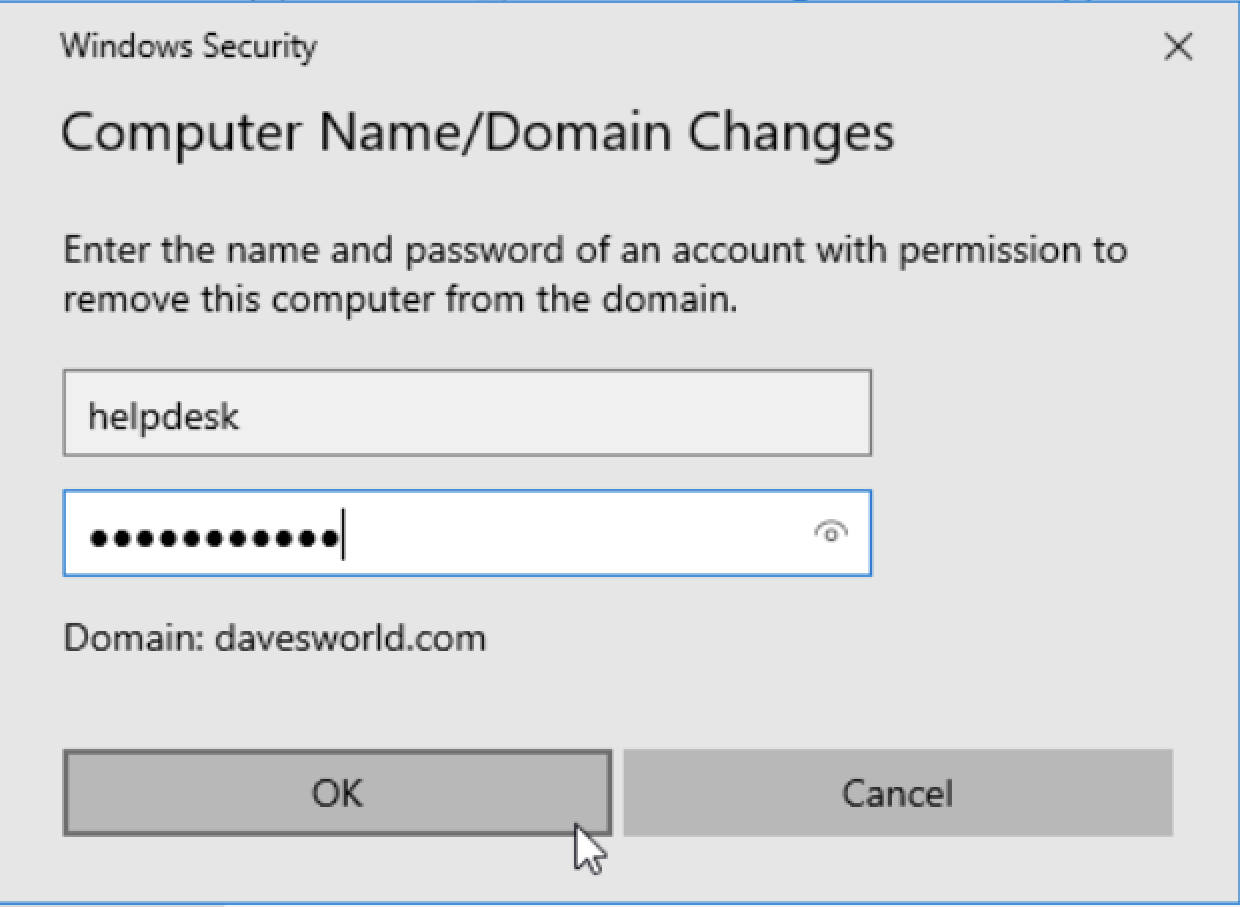The height and width of the screenshot is (907, 1240).
Task: Reveal the password with the eye icon
Action: point(830,533)
